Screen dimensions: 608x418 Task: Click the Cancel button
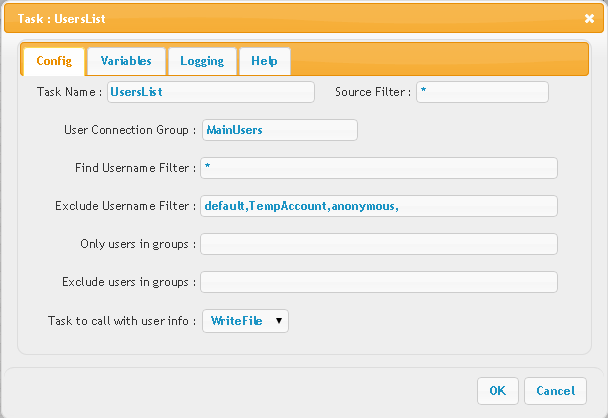tap(555, 391)
